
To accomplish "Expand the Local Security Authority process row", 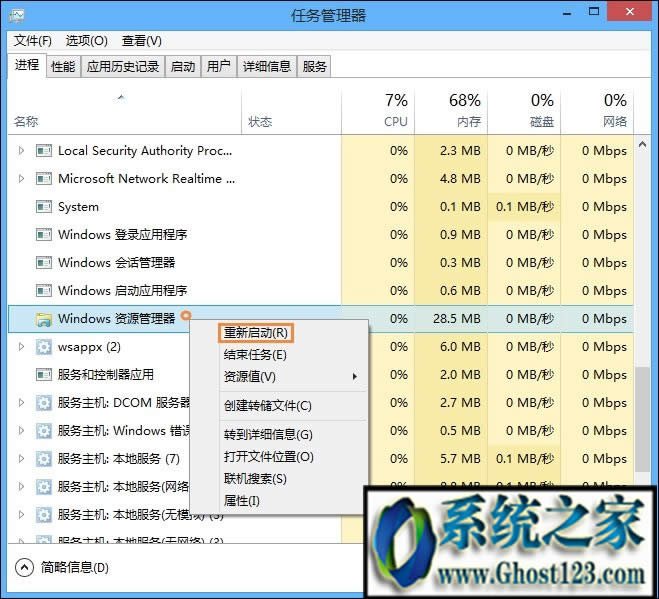I will point(22,151).
